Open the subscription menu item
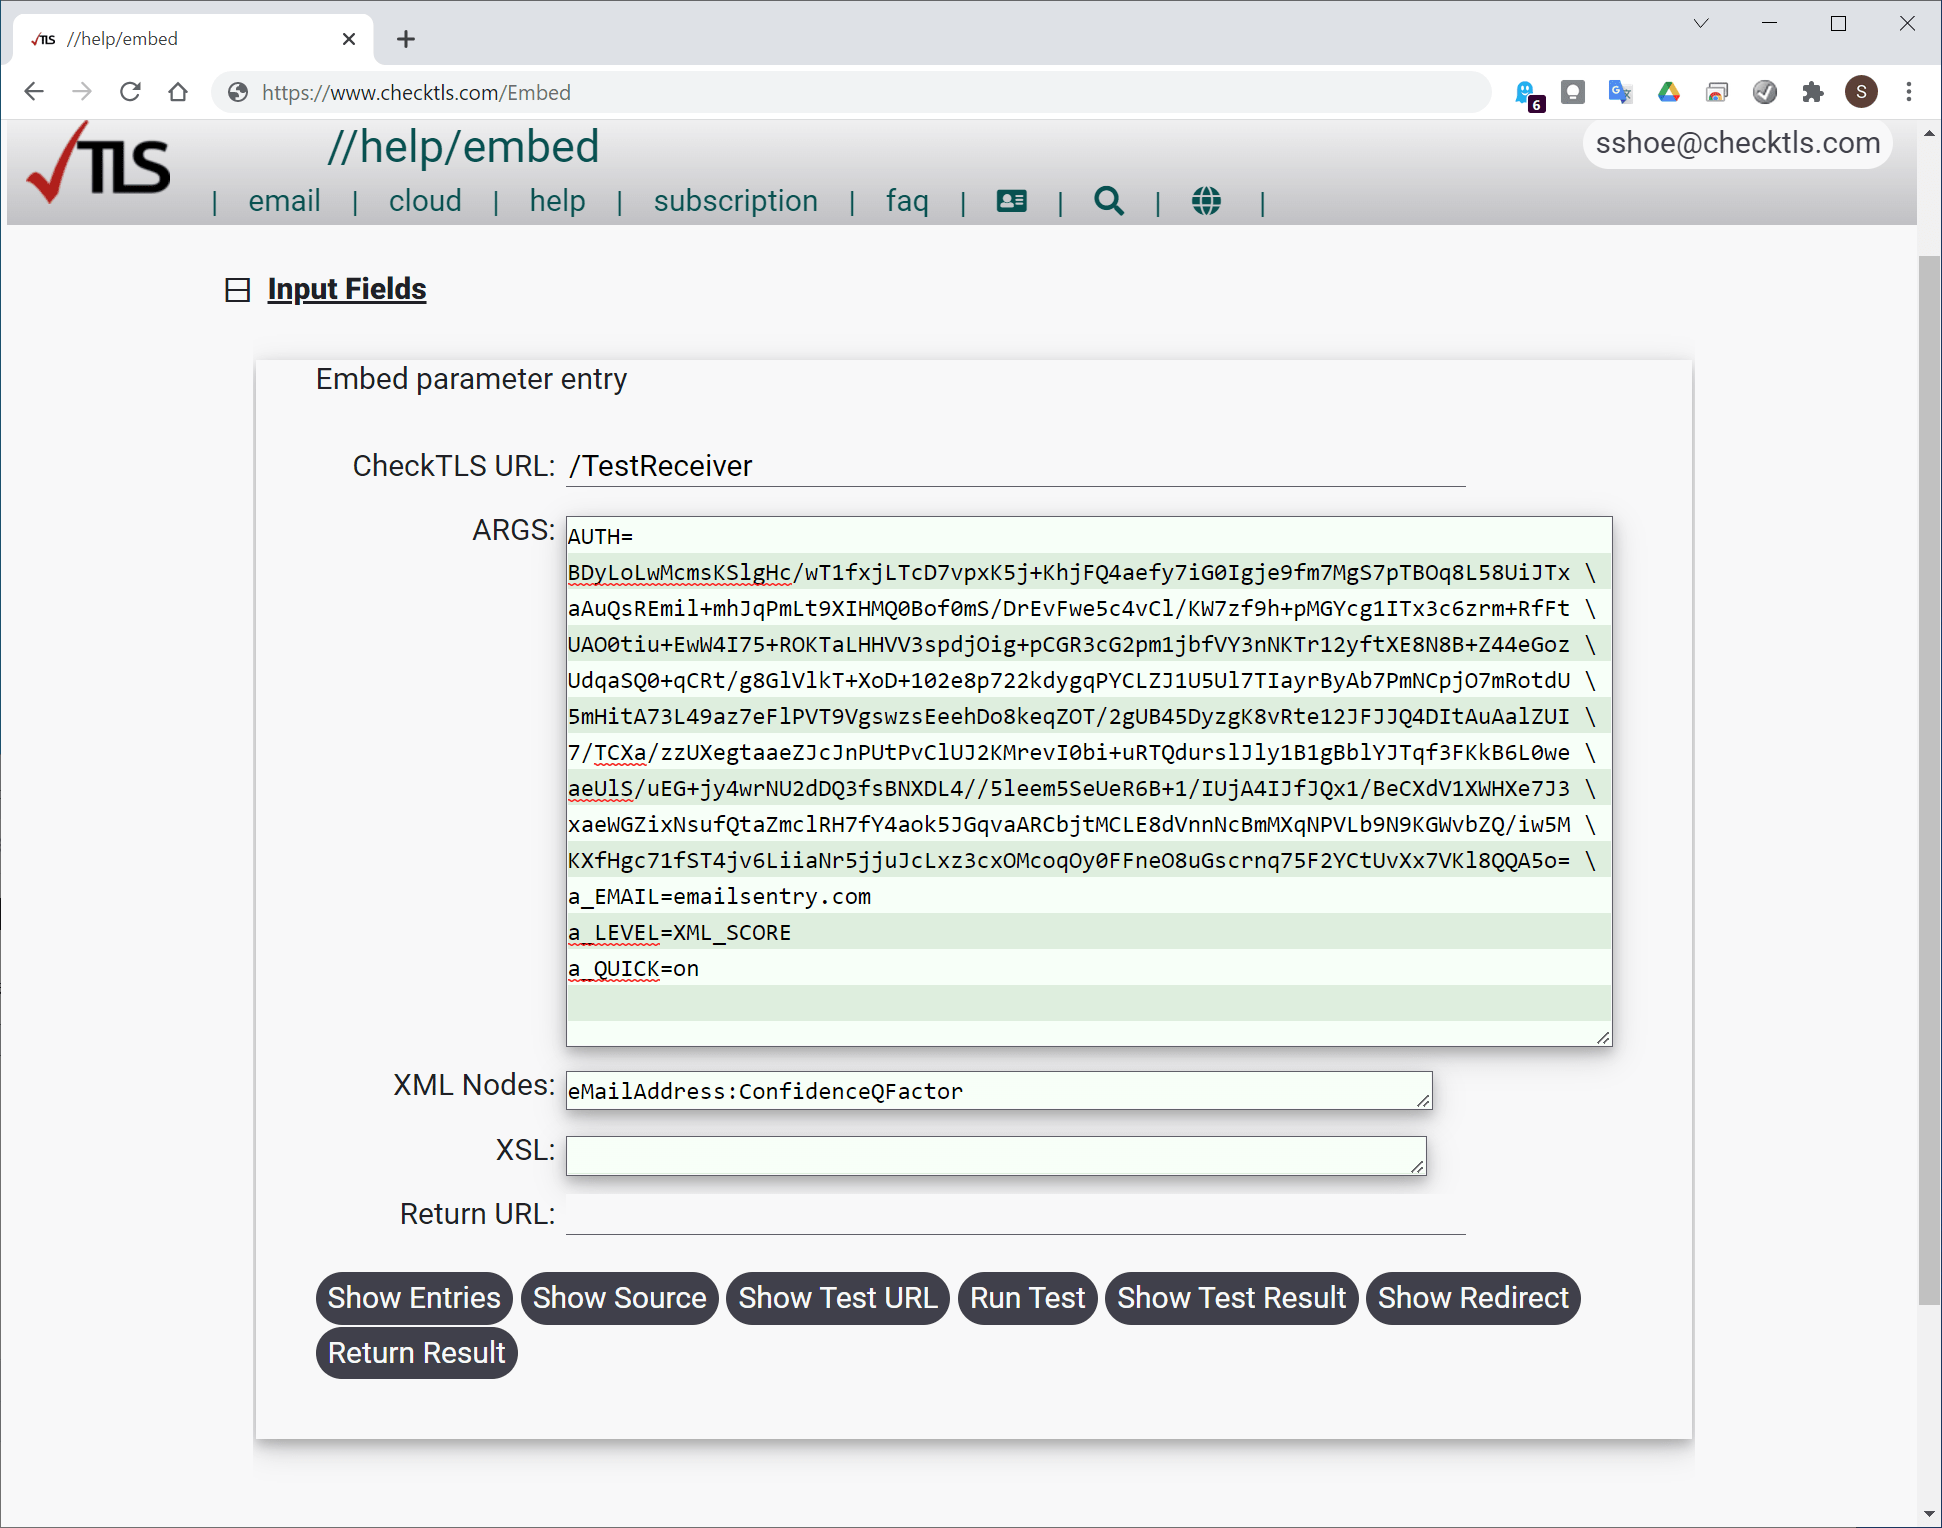The width and height of the screenshot is (1942, 1528). pyautogui.click(x=735, y=201)
